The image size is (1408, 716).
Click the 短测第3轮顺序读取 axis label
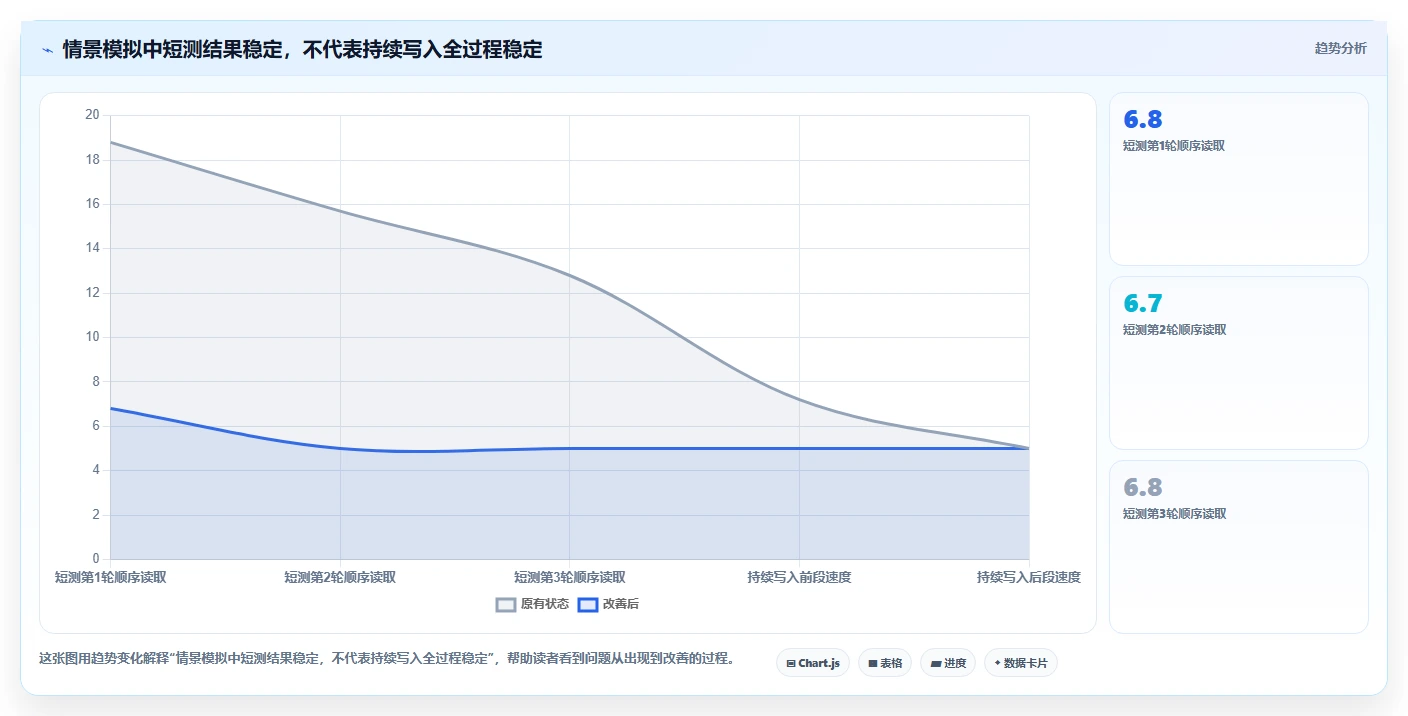point(570,577)
